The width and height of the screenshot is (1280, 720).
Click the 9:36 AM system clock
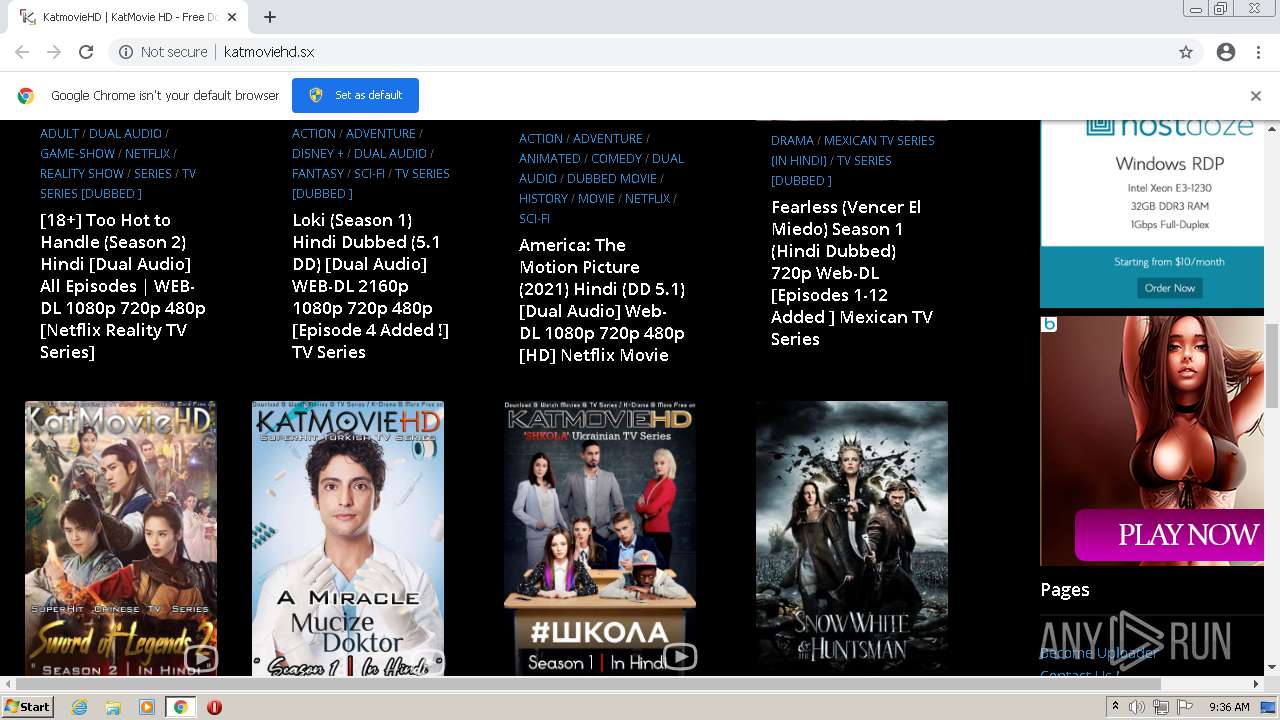click(x=1229, y=707)
